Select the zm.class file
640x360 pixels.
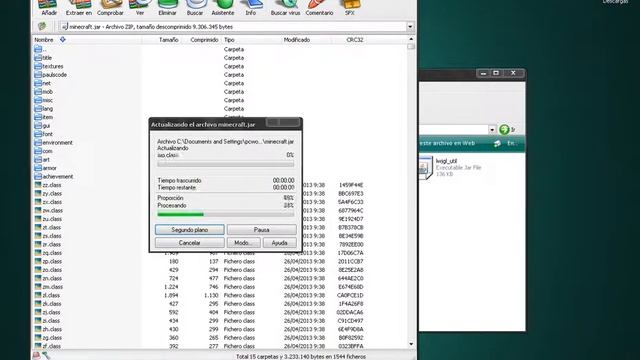click(49, 287)
